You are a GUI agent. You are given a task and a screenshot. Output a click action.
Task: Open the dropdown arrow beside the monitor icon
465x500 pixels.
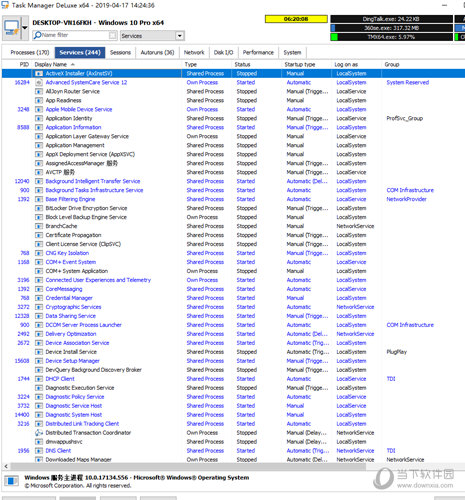coord(25,28)
